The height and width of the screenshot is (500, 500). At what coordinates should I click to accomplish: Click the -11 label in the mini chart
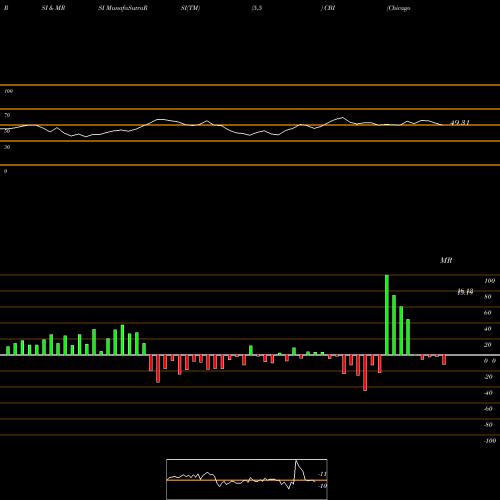(322, 474)
